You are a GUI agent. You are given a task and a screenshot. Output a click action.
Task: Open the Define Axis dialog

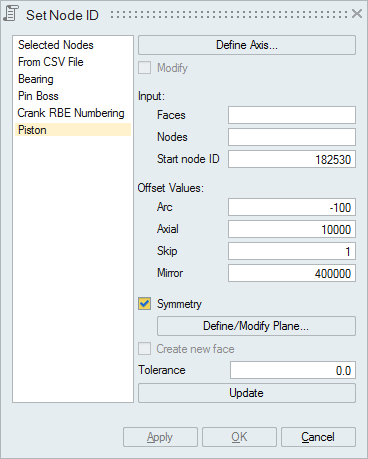click(x=247, y=45)
